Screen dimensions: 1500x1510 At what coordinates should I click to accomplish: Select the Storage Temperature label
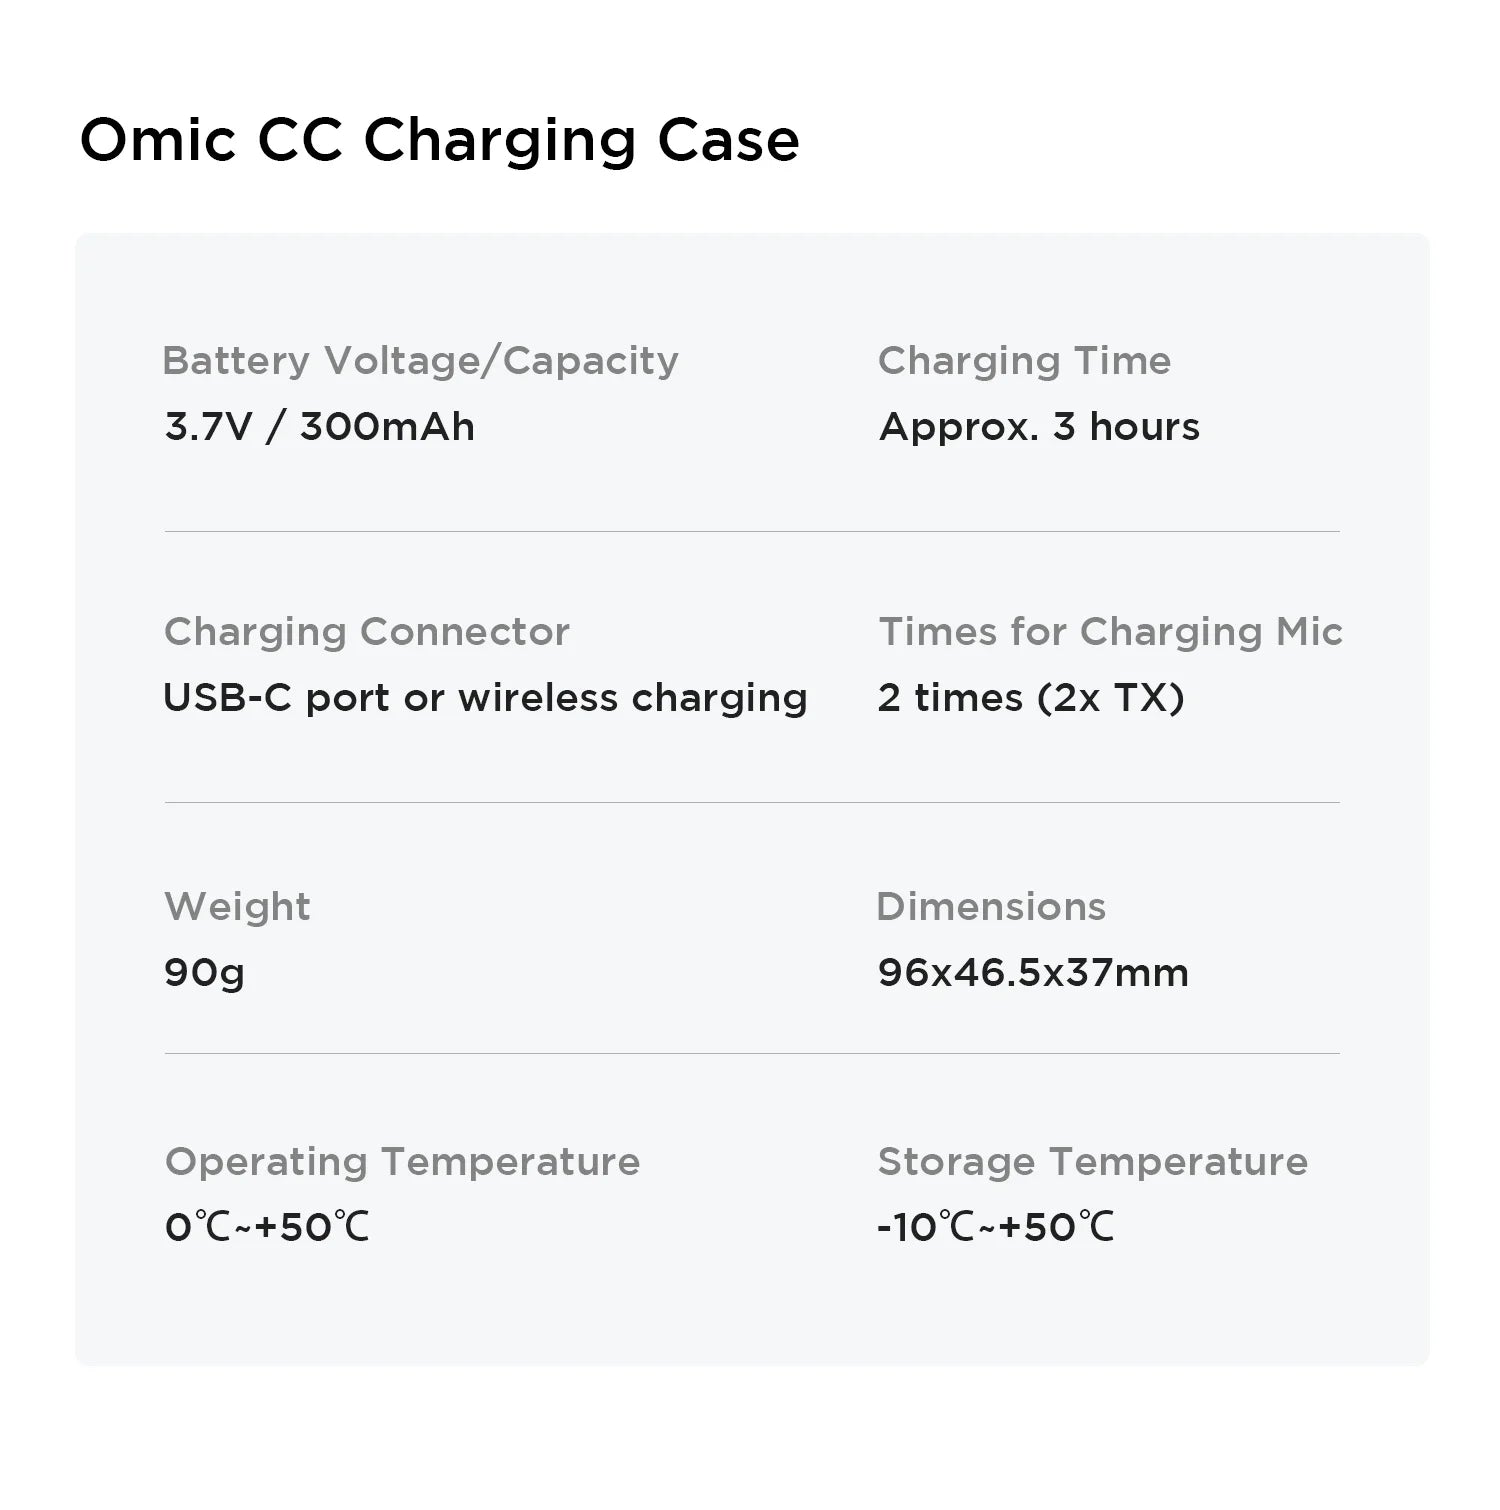(x=1092, y=1162)
